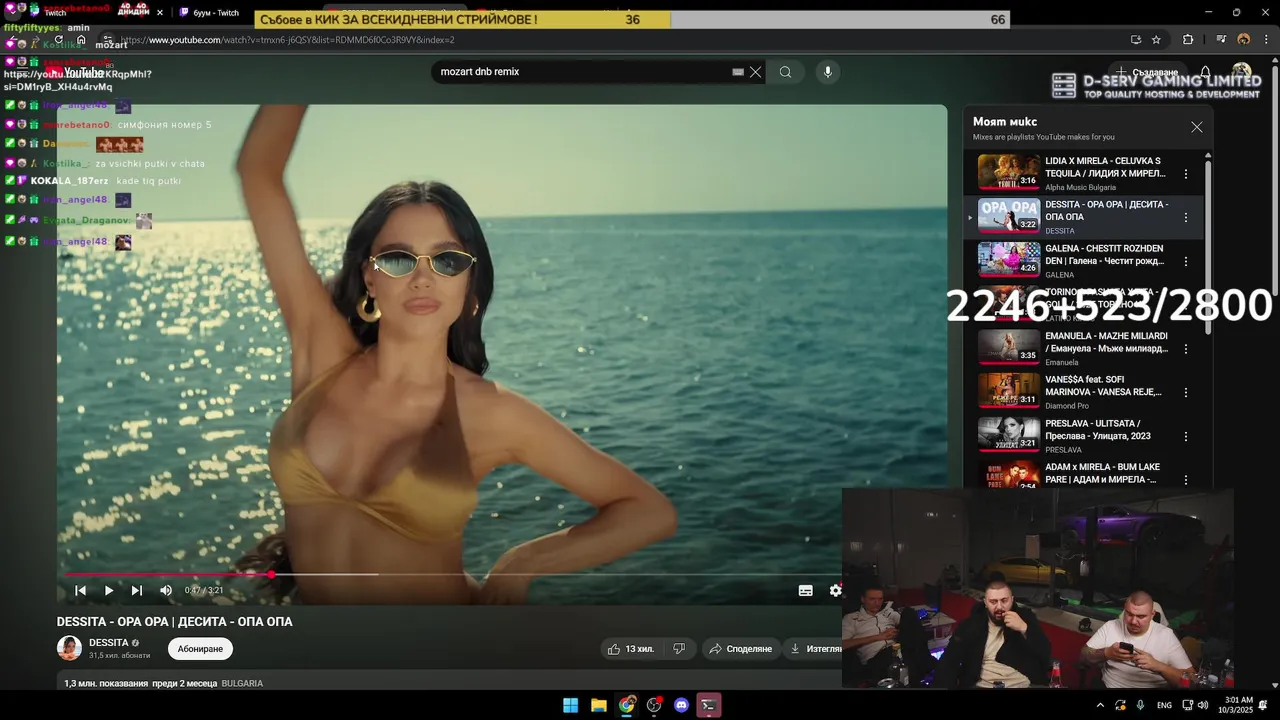Open Chrome from the taskbar
The width and height of the screenshot is (1280, 720).
[x=626, y=705]
